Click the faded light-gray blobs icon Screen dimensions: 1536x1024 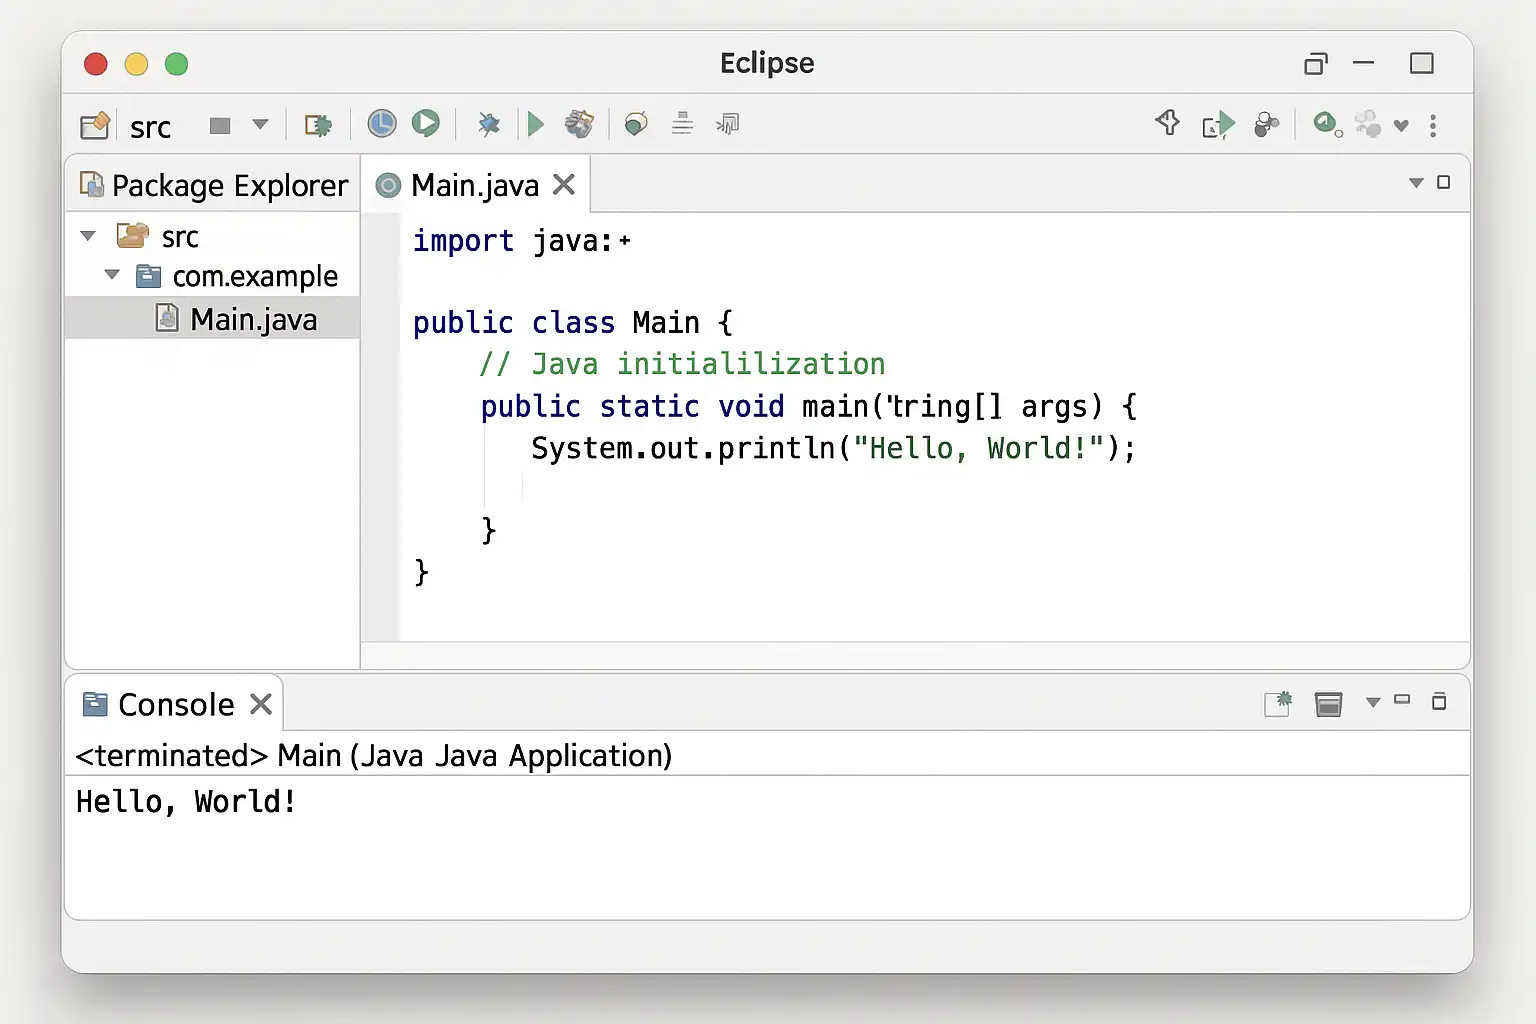point(1367,123)
